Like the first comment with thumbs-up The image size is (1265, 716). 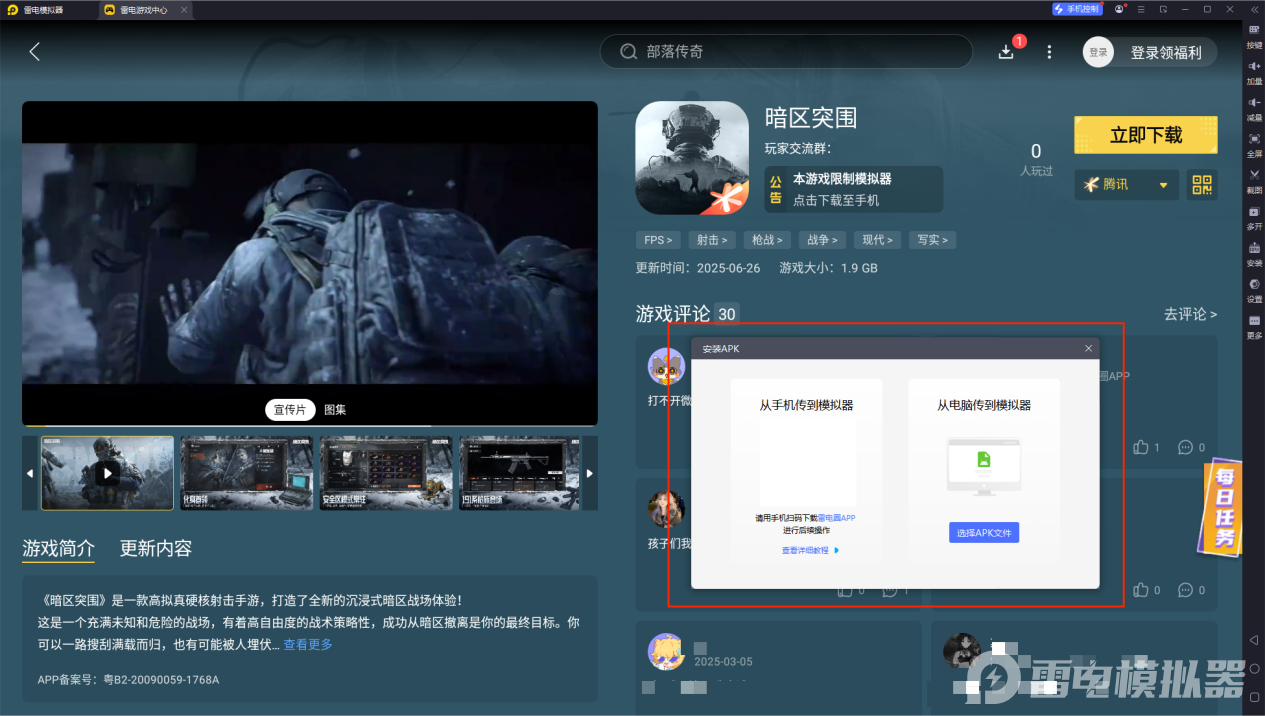(1140, 447)
